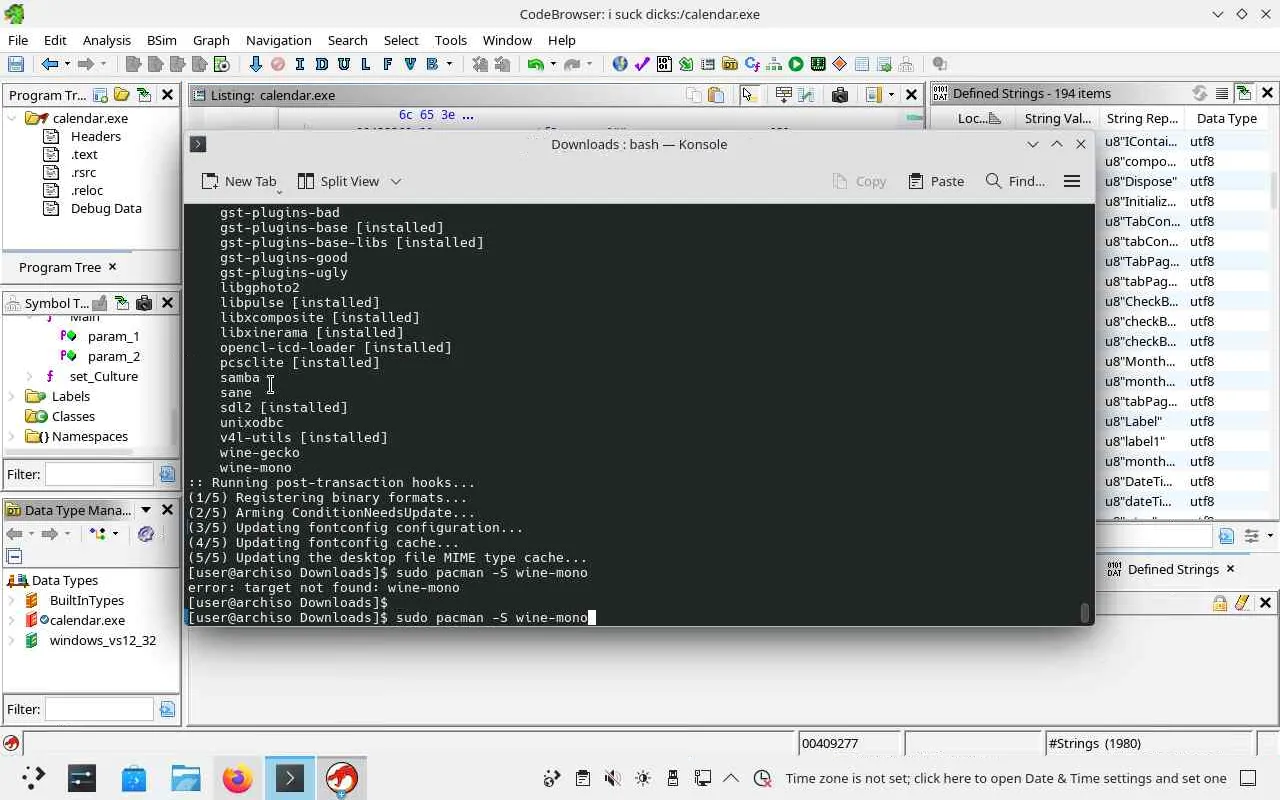Image resolution: width=1280 pixels, height=800 pixels.
Task: Open a program tree with the folder icon
Action: pos(121,95)
